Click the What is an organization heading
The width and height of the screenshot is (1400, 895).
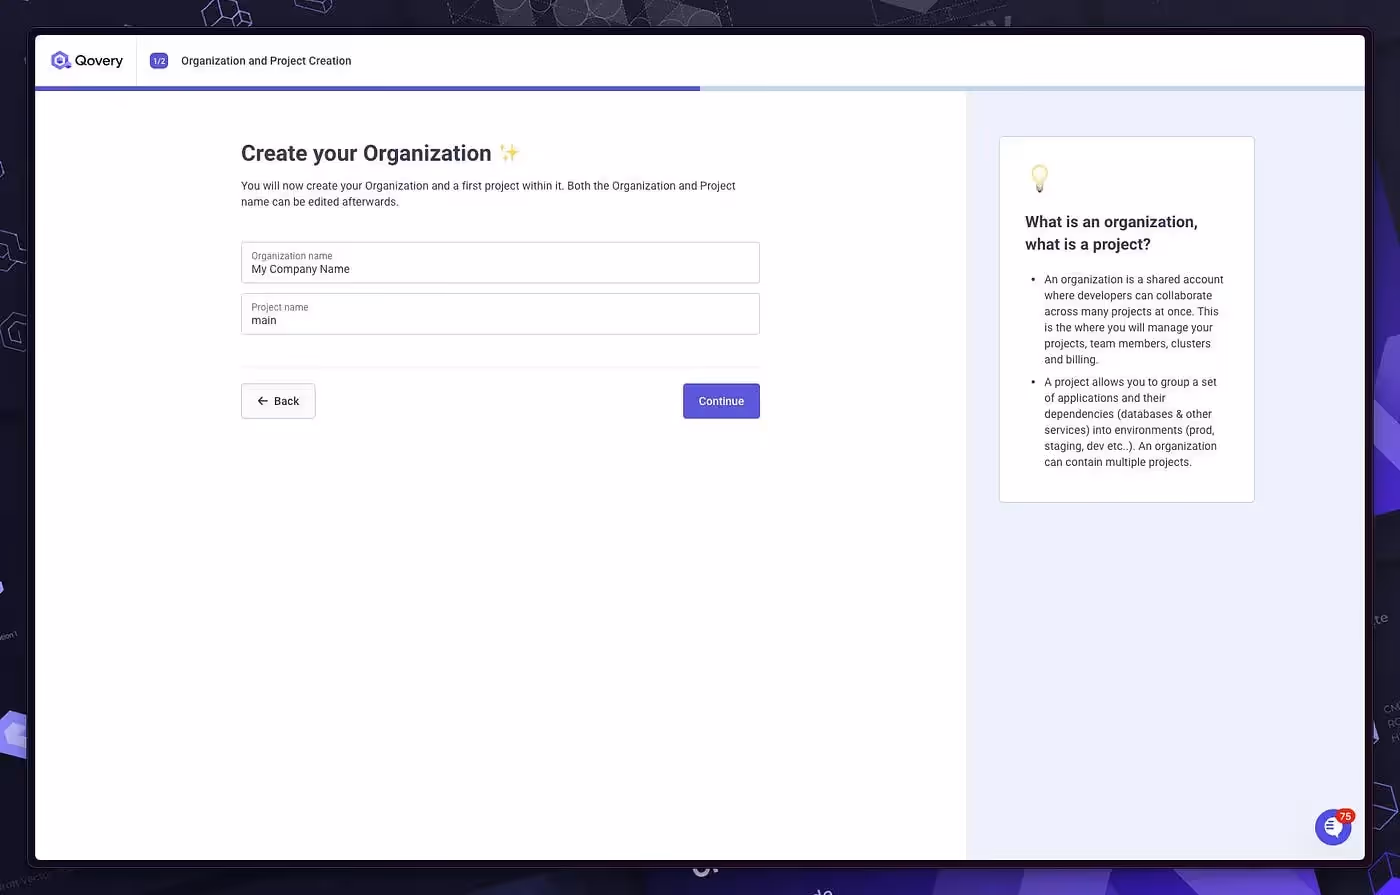coord(1111,232)
